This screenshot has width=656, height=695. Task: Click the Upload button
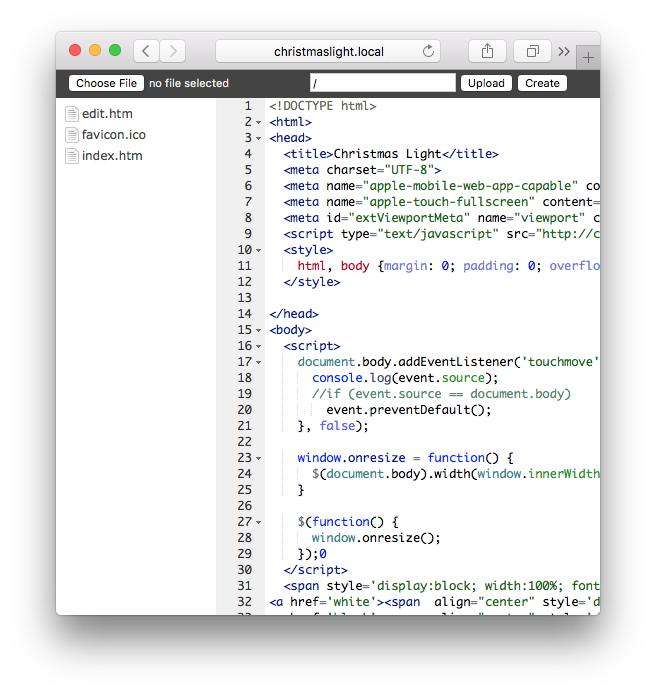tap(486, 83)
